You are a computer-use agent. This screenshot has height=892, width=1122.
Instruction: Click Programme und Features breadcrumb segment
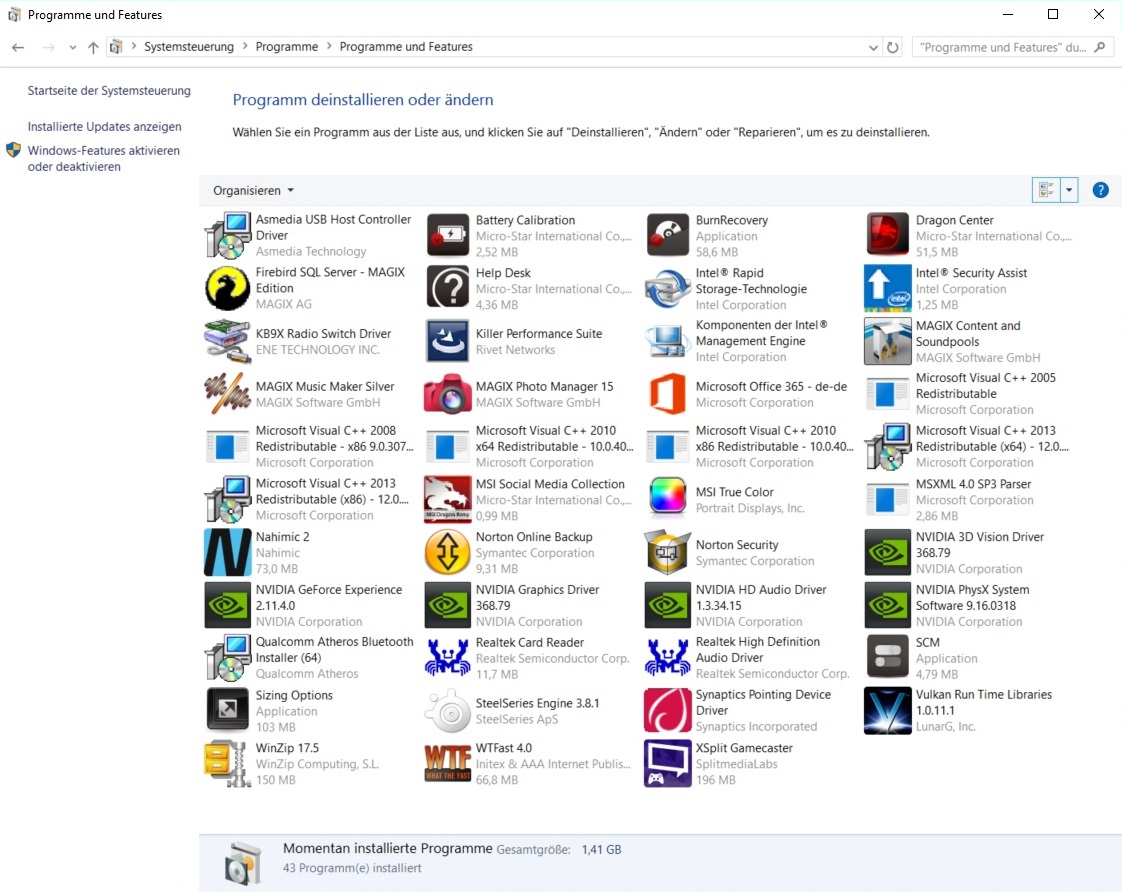point(406,46)
